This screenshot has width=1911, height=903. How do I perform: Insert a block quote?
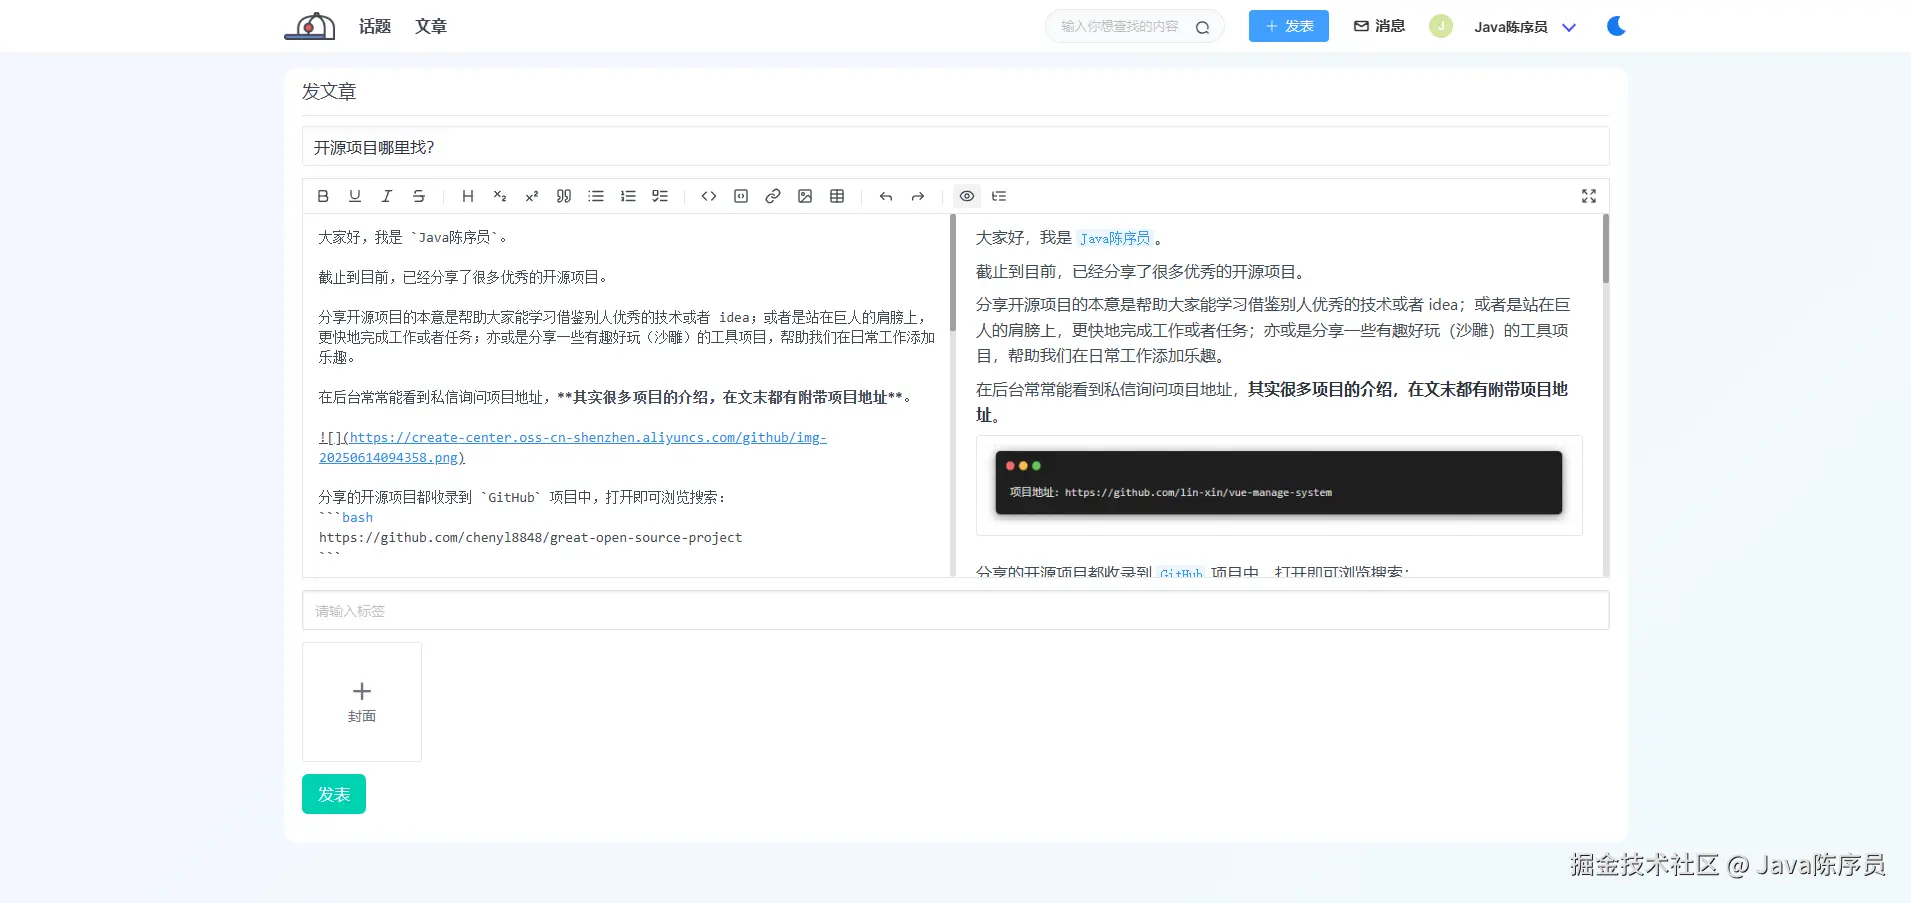564,196
